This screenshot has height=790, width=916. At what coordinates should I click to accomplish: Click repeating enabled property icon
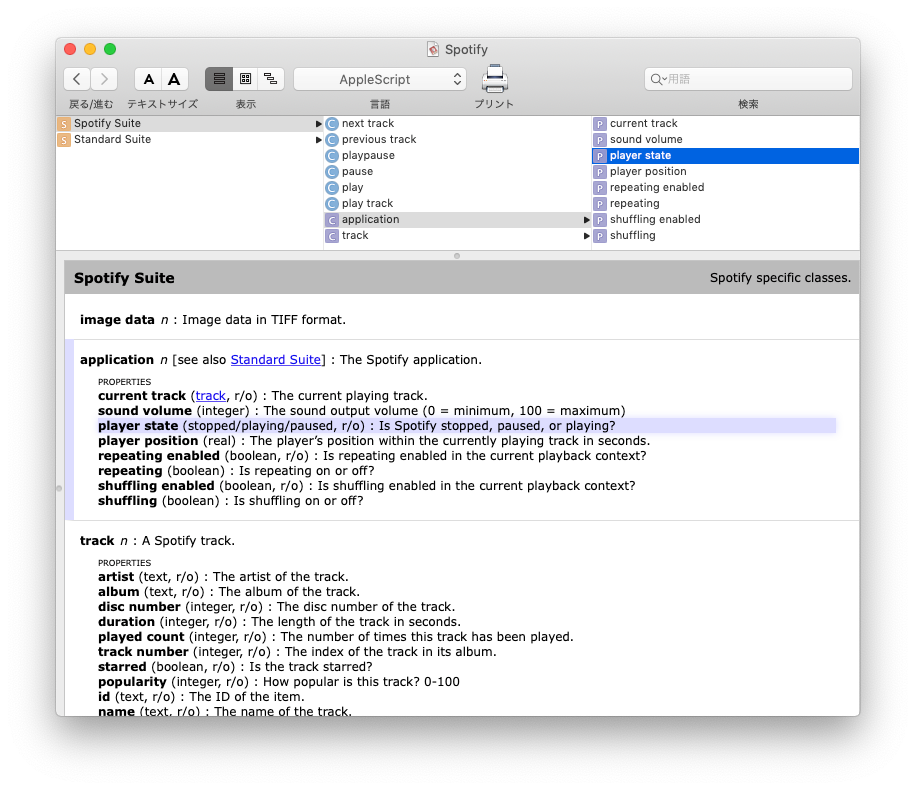[599, 188]
